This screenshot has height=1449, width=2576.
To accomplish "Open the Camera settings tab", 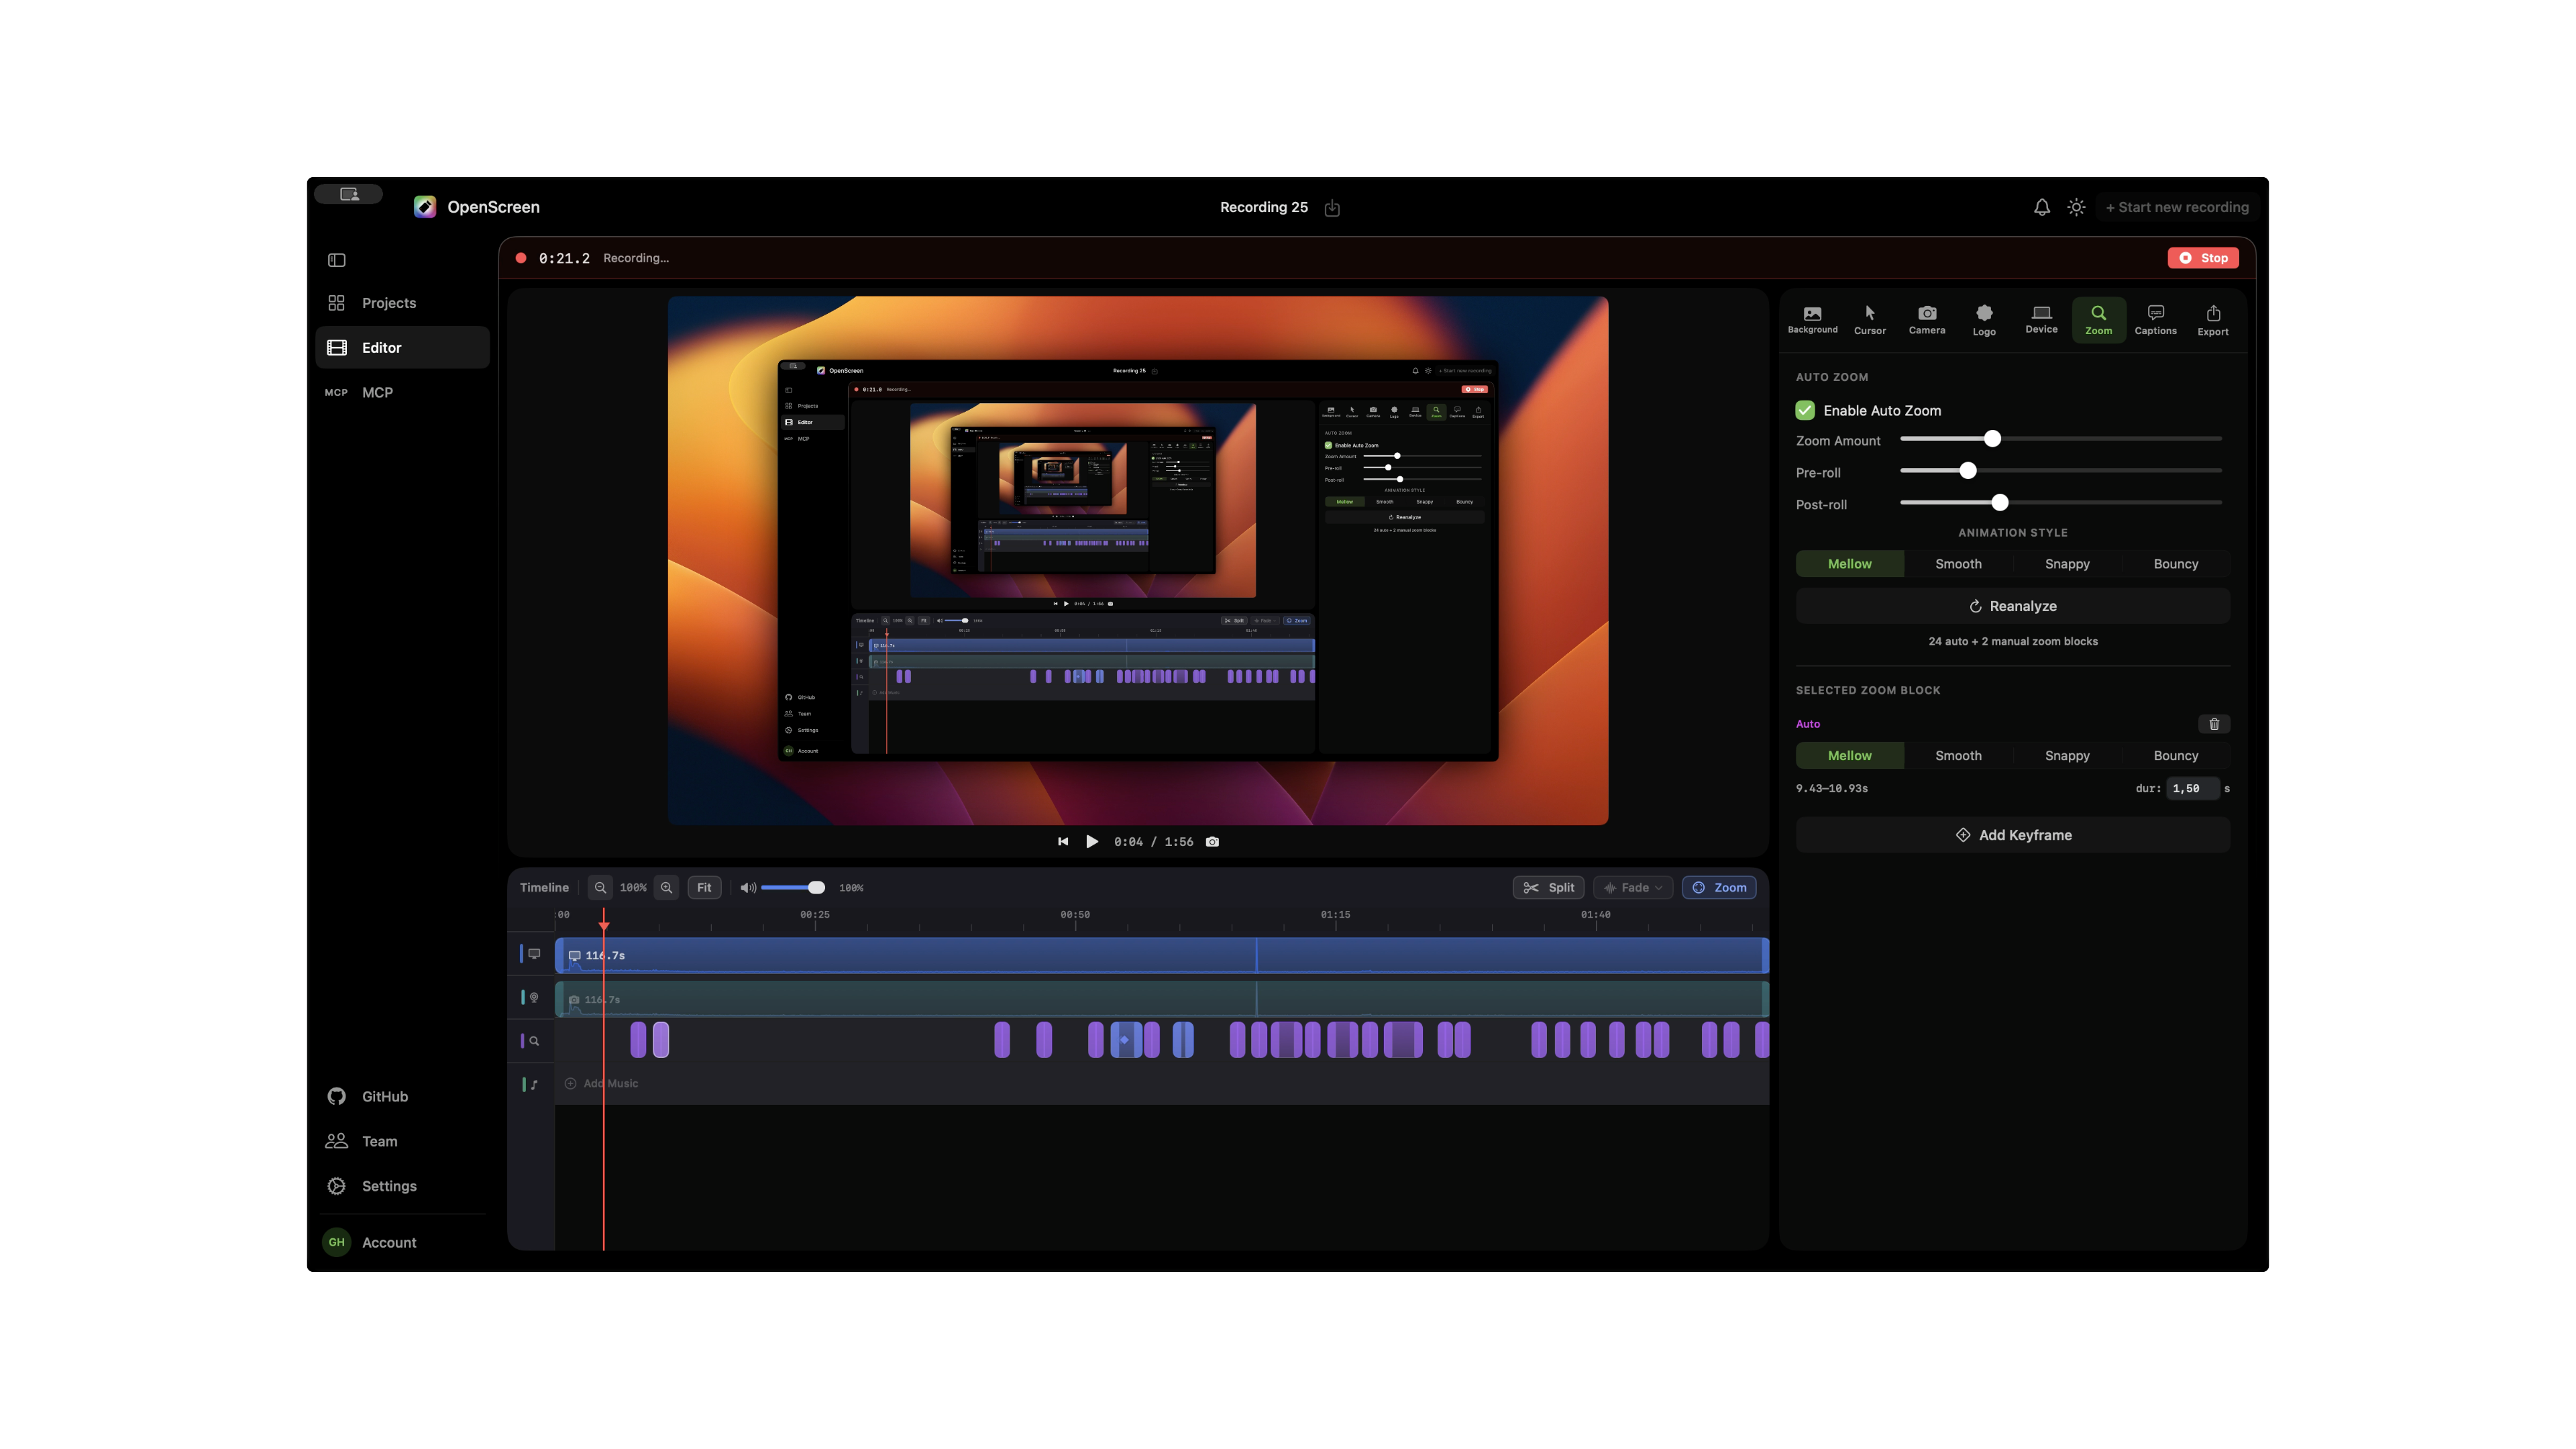I will (1926, 320).
